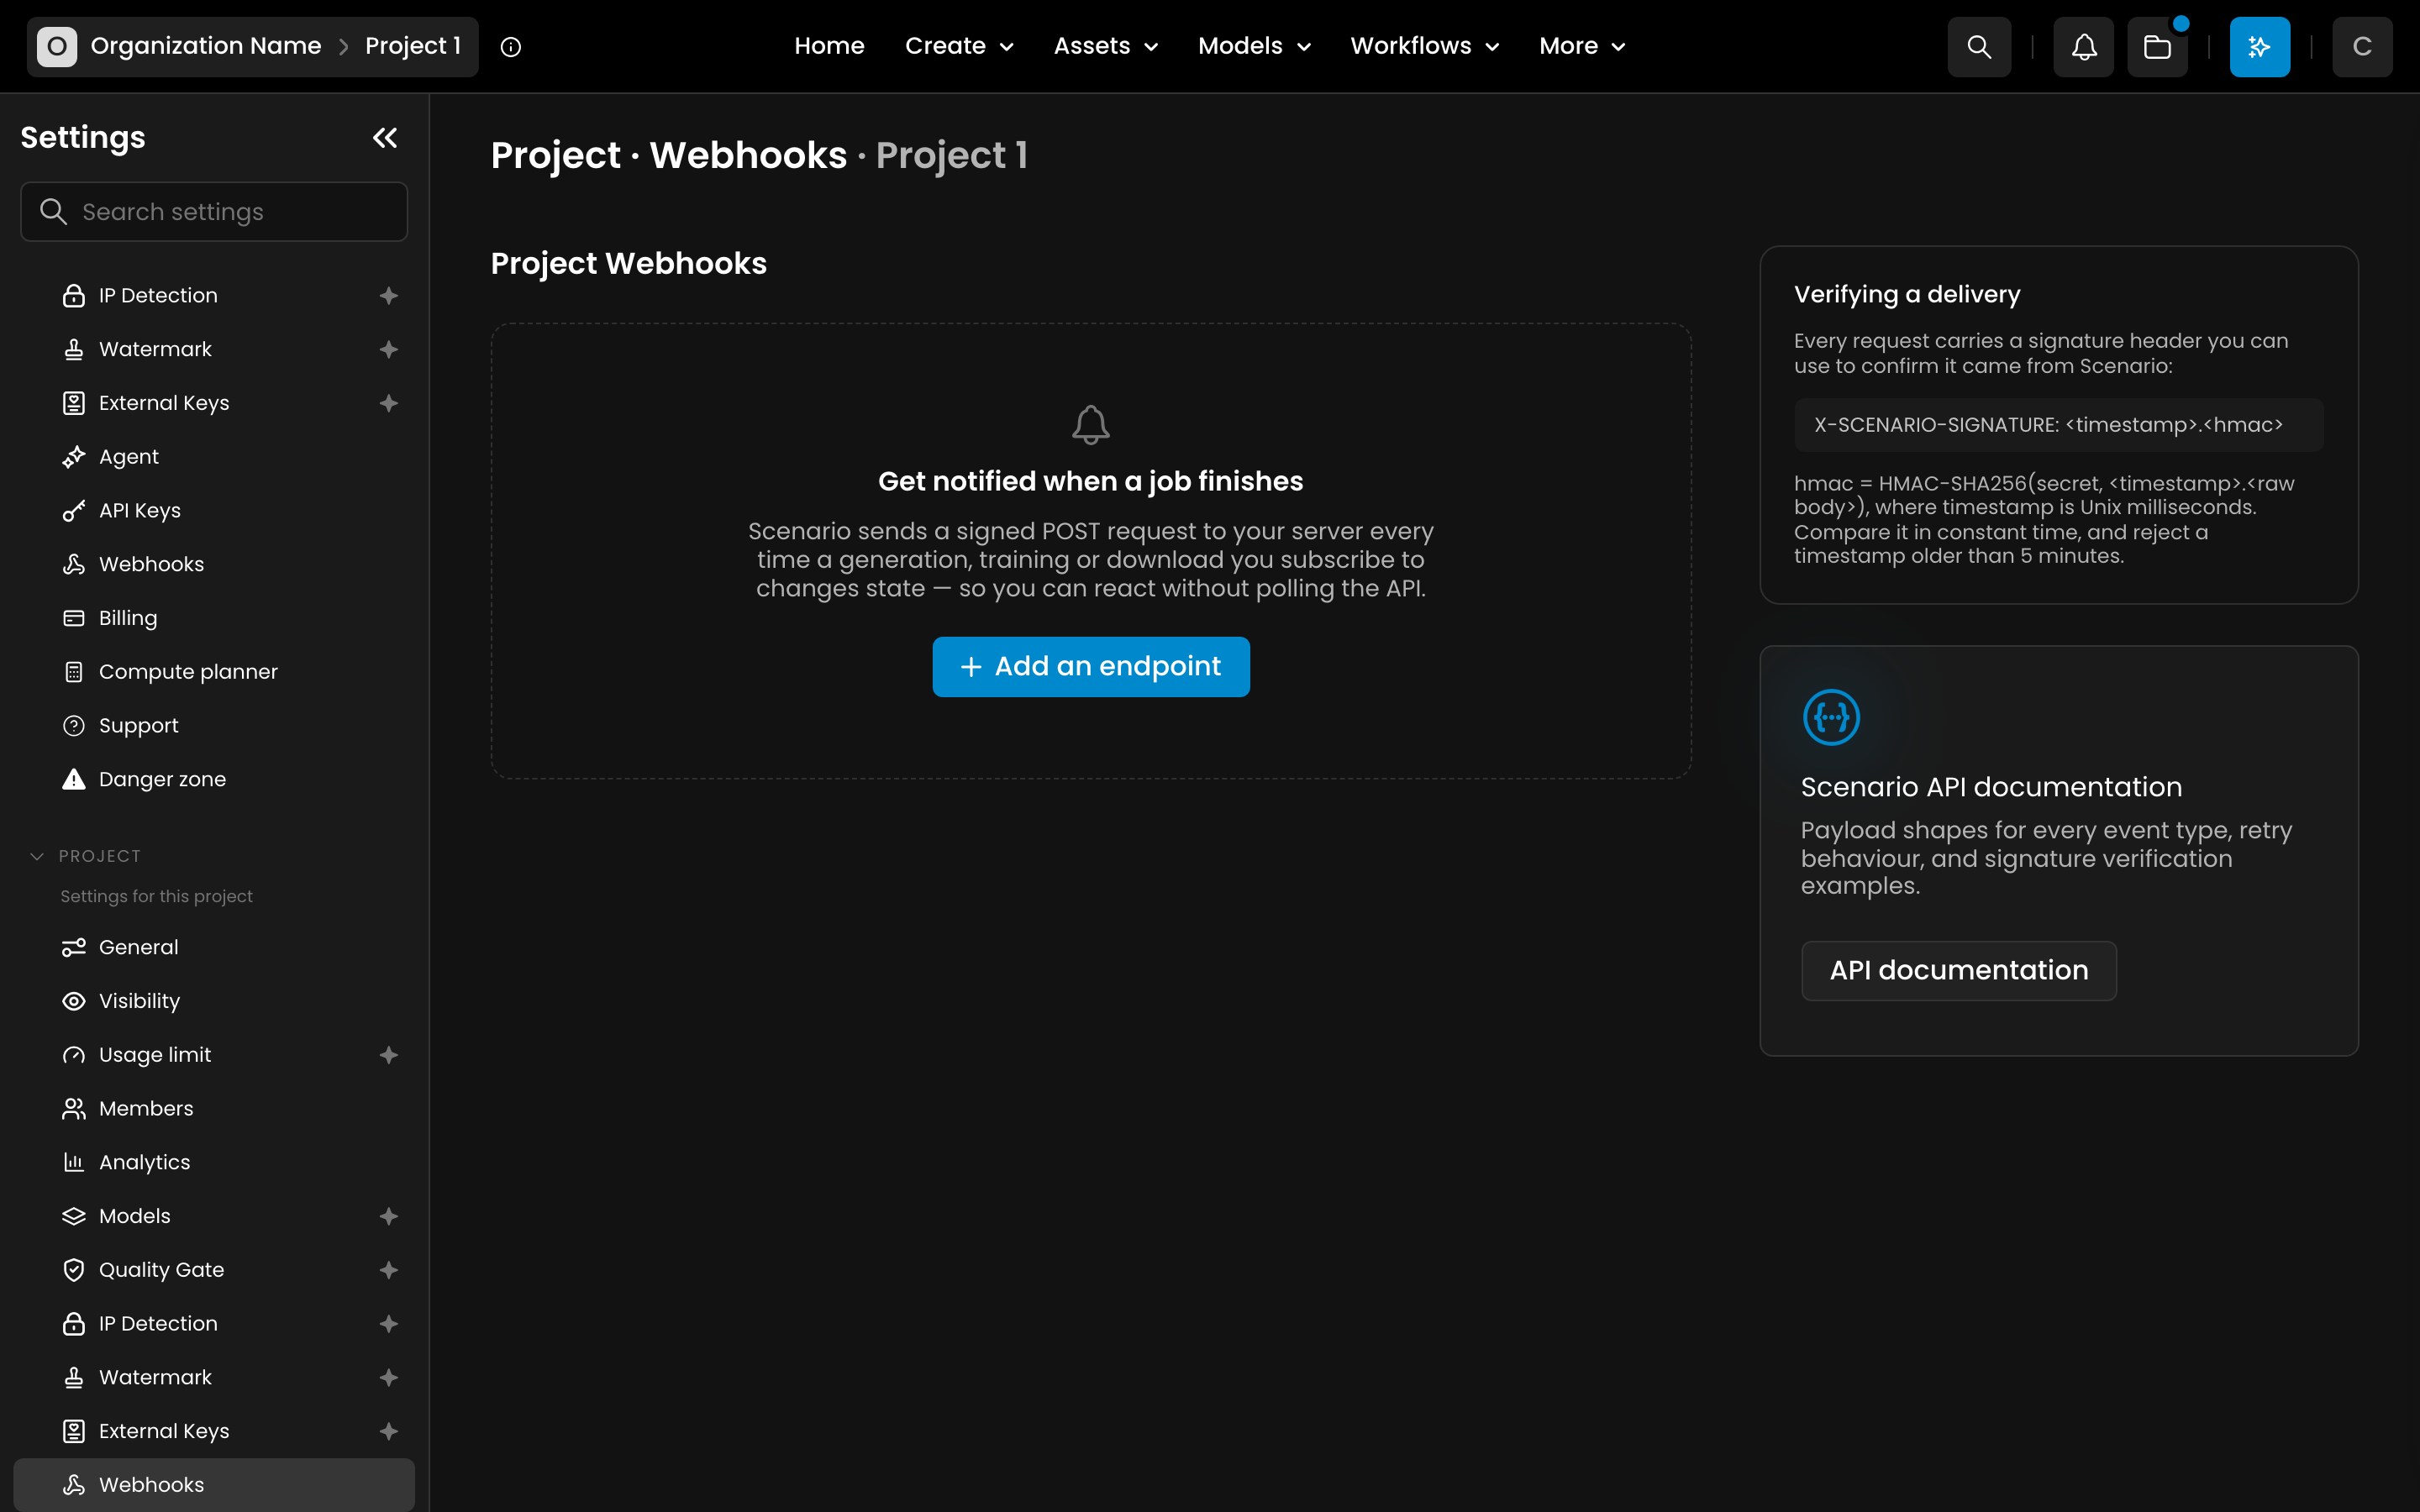Open General project settings
Screen dimensions: 2420x1512
214,947
